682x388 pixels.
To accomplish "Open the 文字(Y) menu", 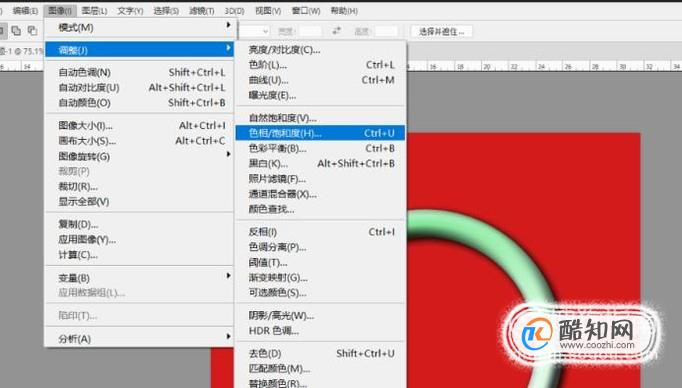I will click(130, 10).
